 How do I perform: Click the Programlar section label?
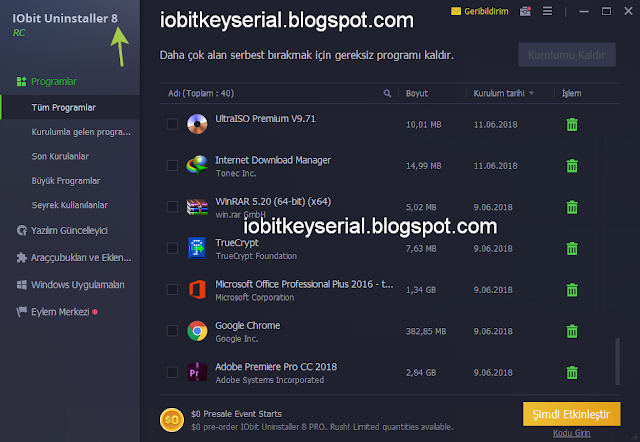pyautogui.click(x=54, y=82)
